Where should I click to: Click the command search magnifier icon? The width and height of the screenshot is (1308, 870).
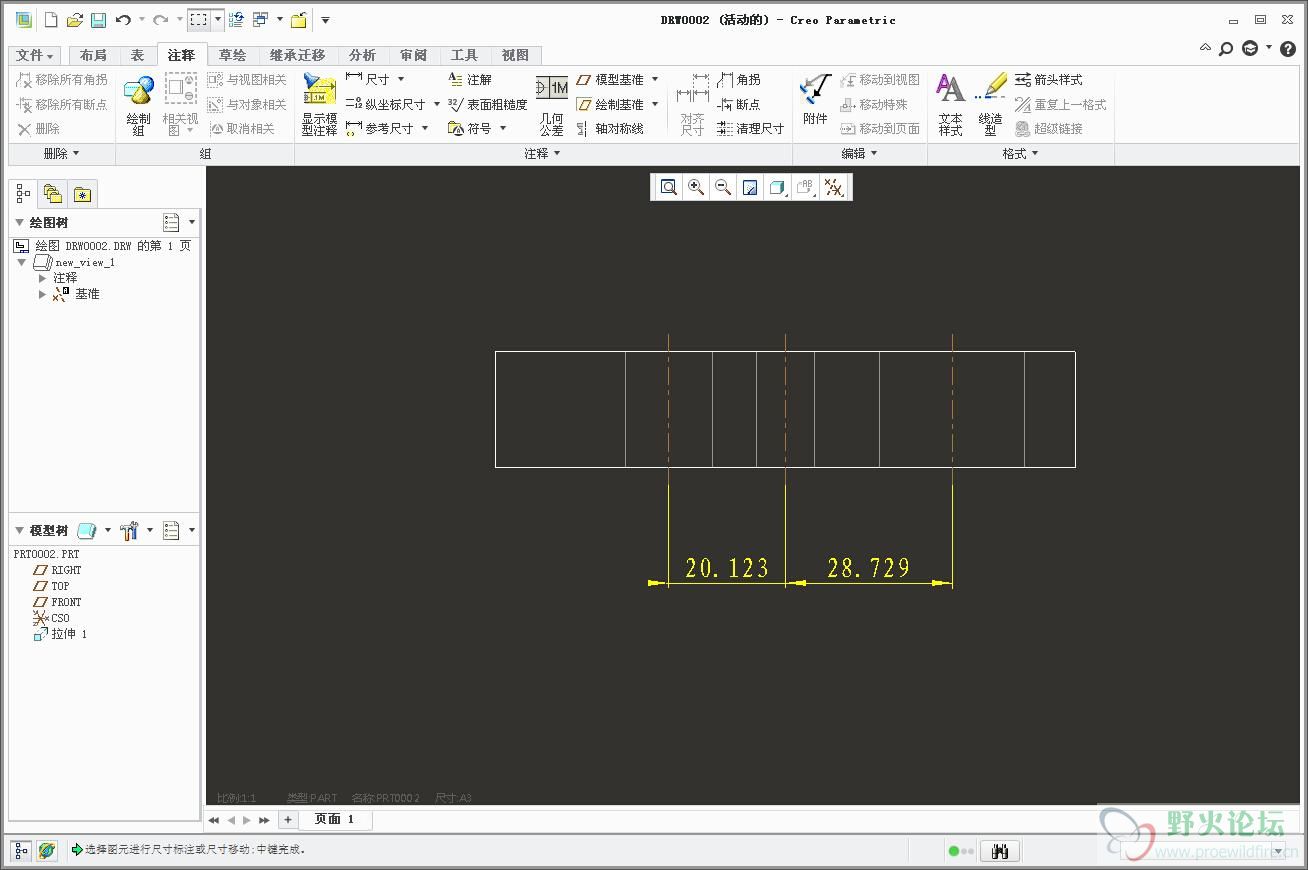pyautogui.click(x=1226, y=48)
